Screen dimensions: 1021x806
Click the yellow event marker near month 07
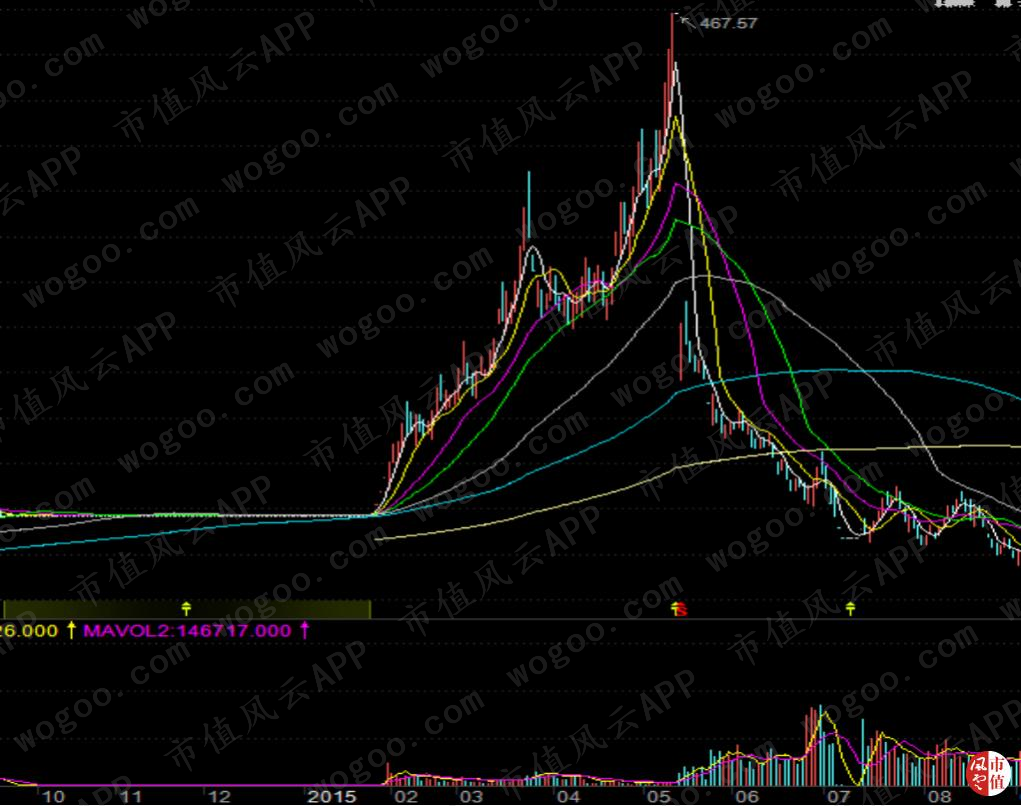tap(850, 609)
